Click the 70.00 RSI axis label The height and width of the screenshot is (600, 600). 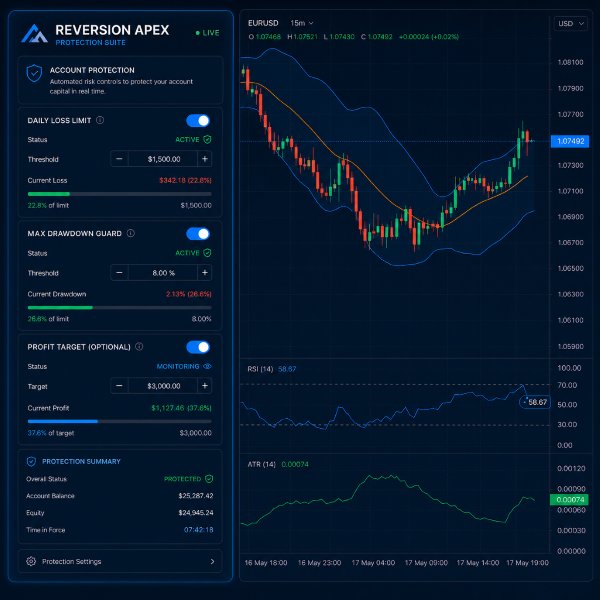(567, 385)
